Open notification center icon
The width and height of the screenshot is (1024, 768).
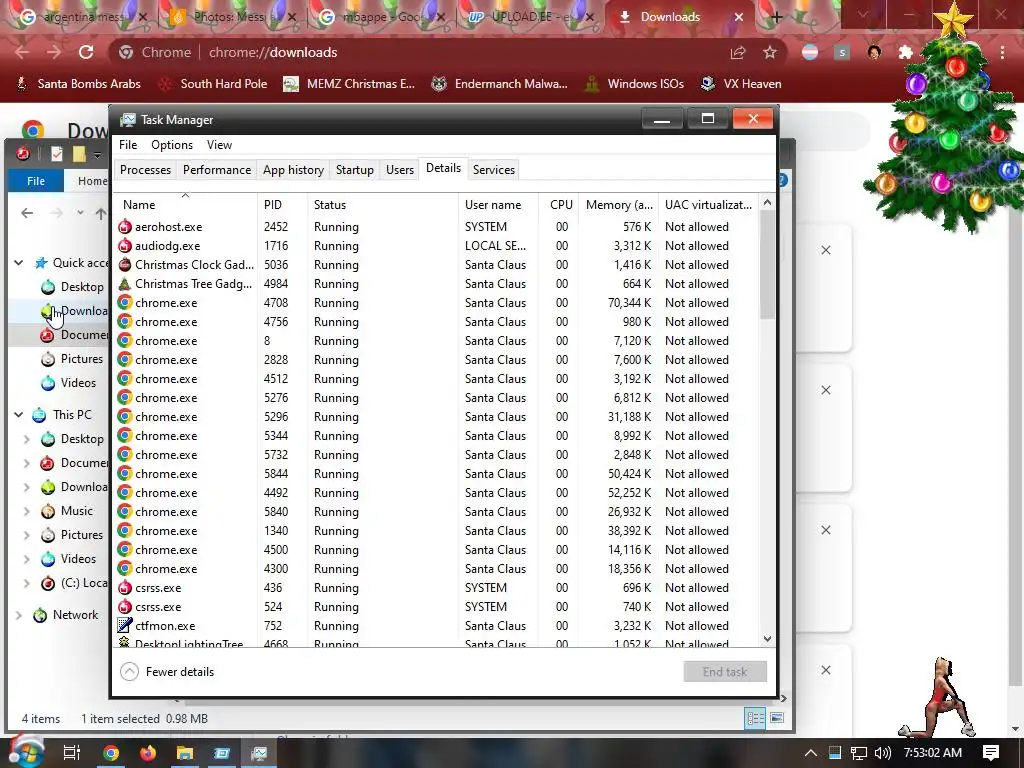tap(991, 753)
